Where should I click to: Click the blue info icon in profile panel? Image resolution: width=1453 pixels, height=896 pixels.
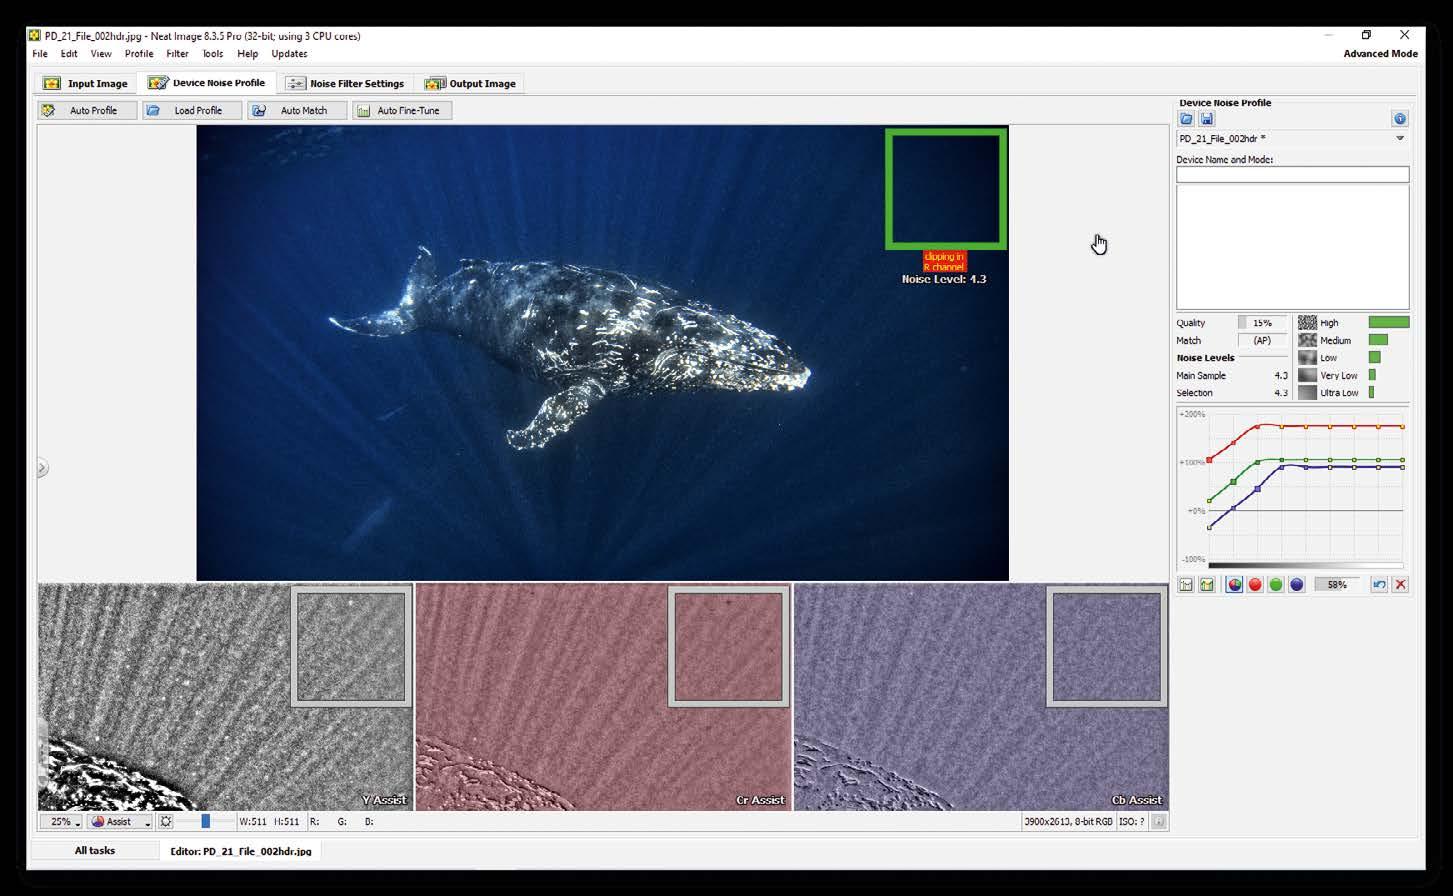coord(1400,119)
